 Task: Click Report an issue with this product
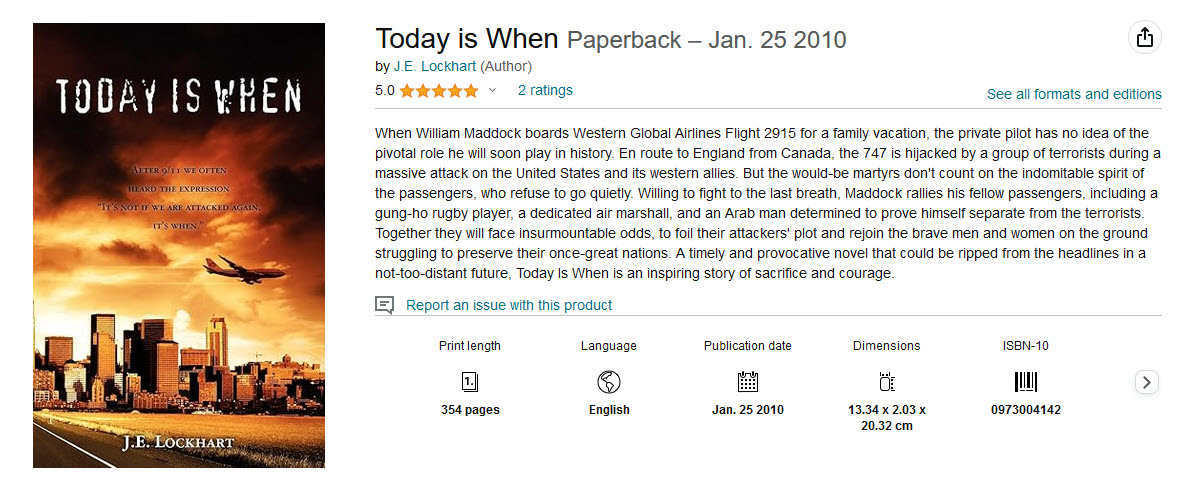pyautogui.click(x=509, y=305)
